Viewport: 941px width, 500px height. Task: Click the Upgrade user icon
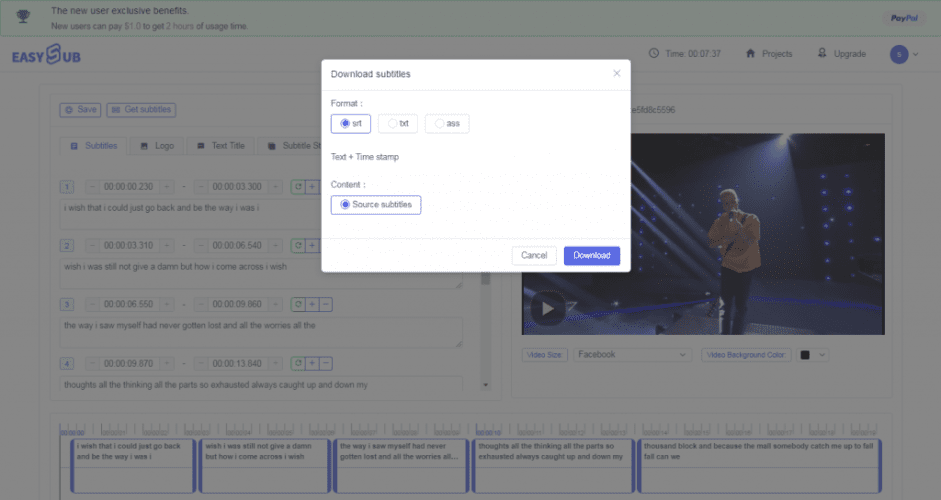click(822, 54)
